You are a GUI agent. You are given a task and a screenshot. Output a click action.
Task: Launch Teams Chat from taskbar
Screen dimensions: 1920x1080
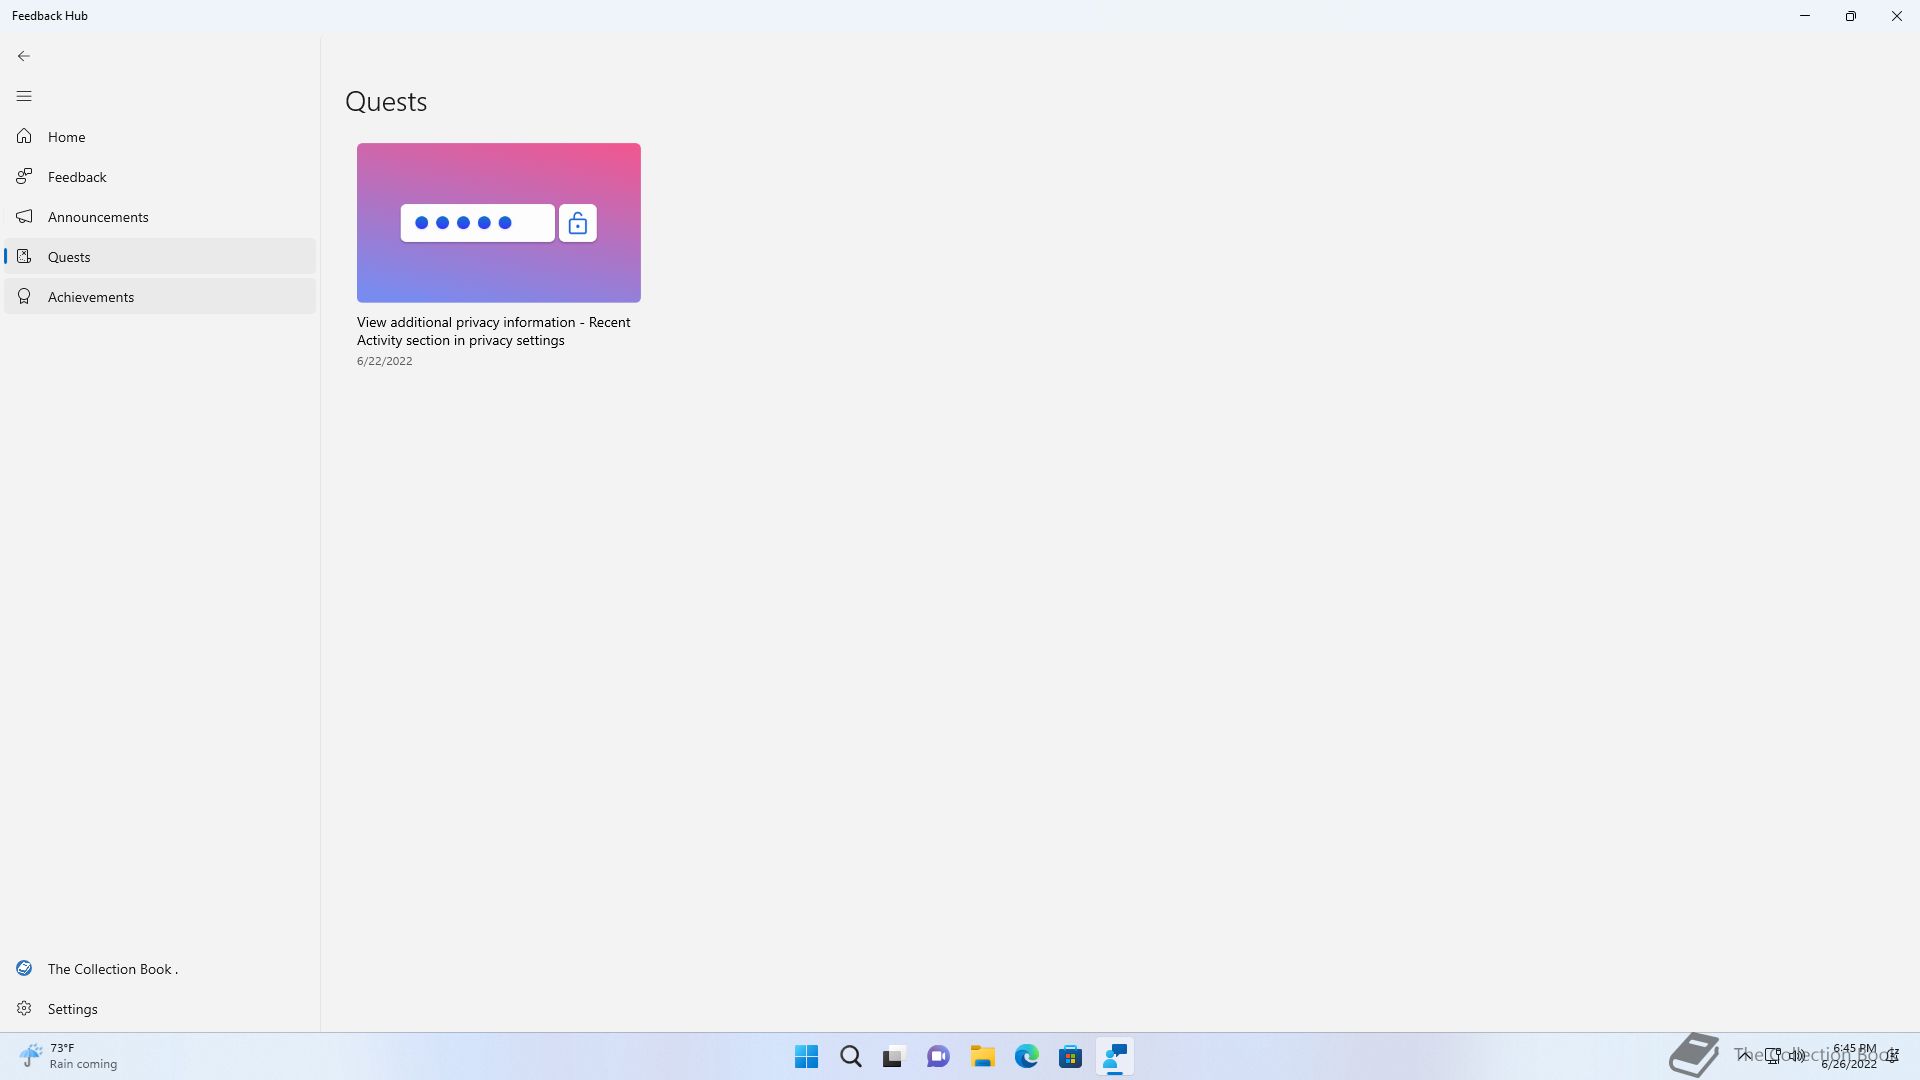[x=938, y=1056]
